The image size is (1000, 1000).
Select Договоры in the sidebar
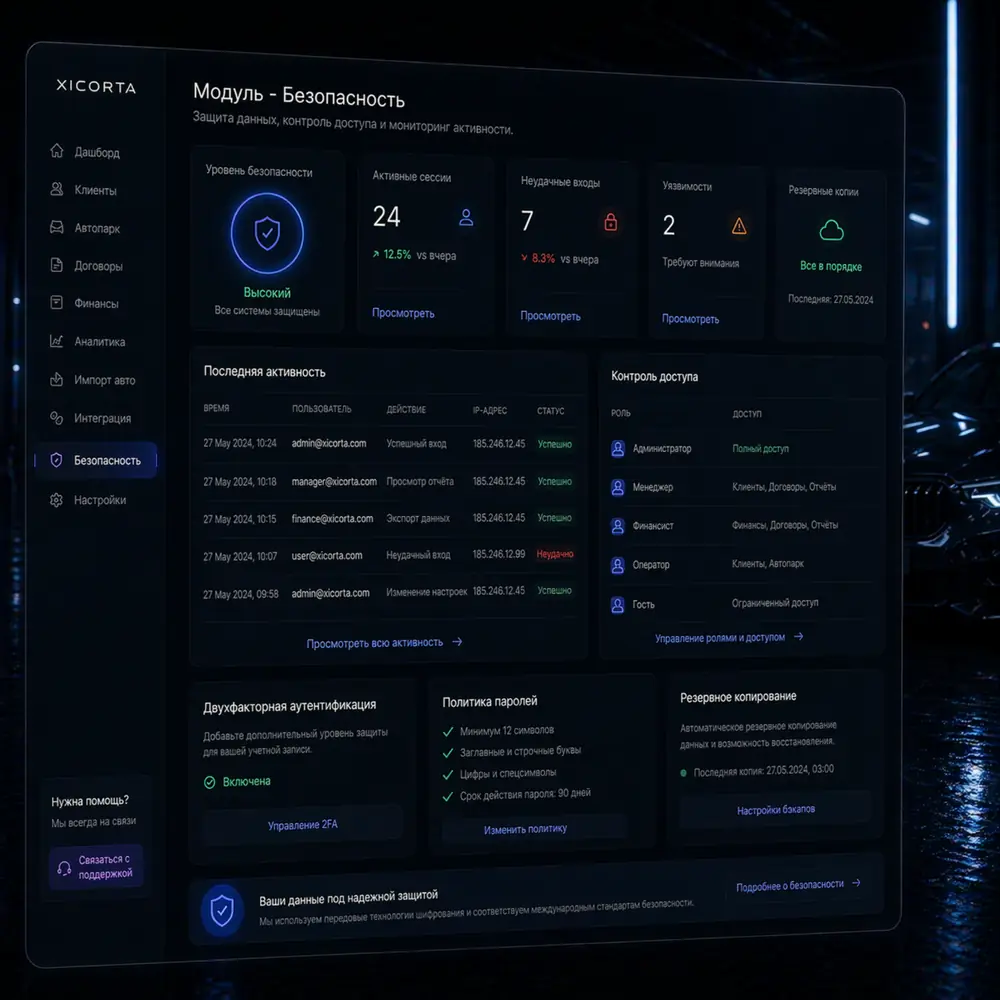[x=86, y=265]
